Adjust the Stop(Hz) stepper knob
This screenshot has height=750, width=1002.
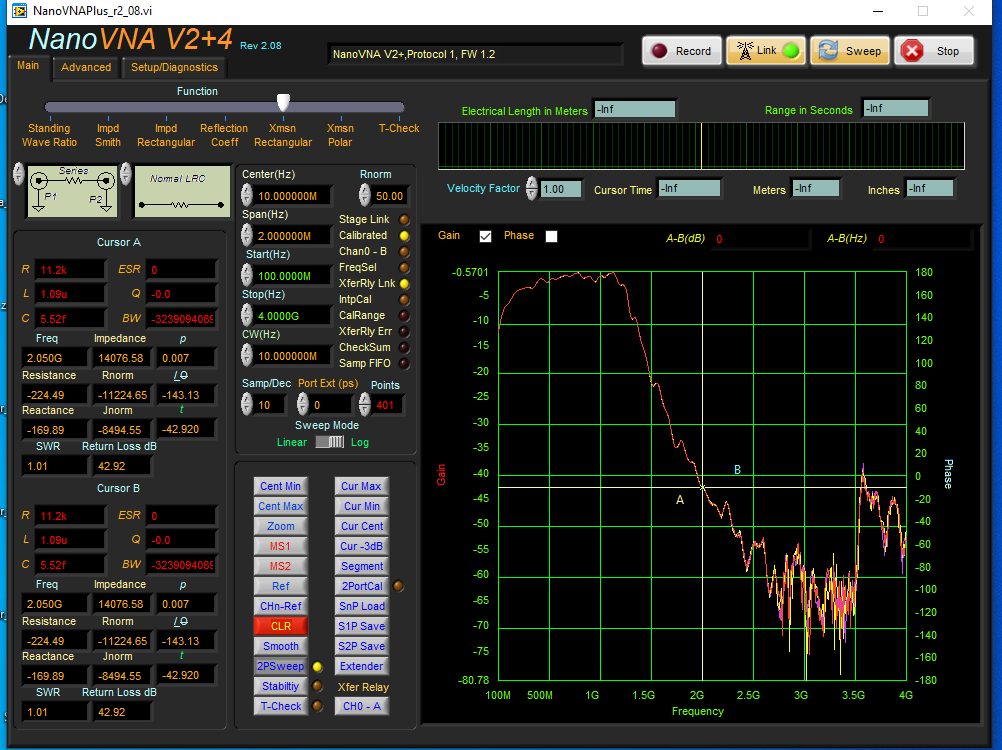pyautogui.click(x=247, y=315)
